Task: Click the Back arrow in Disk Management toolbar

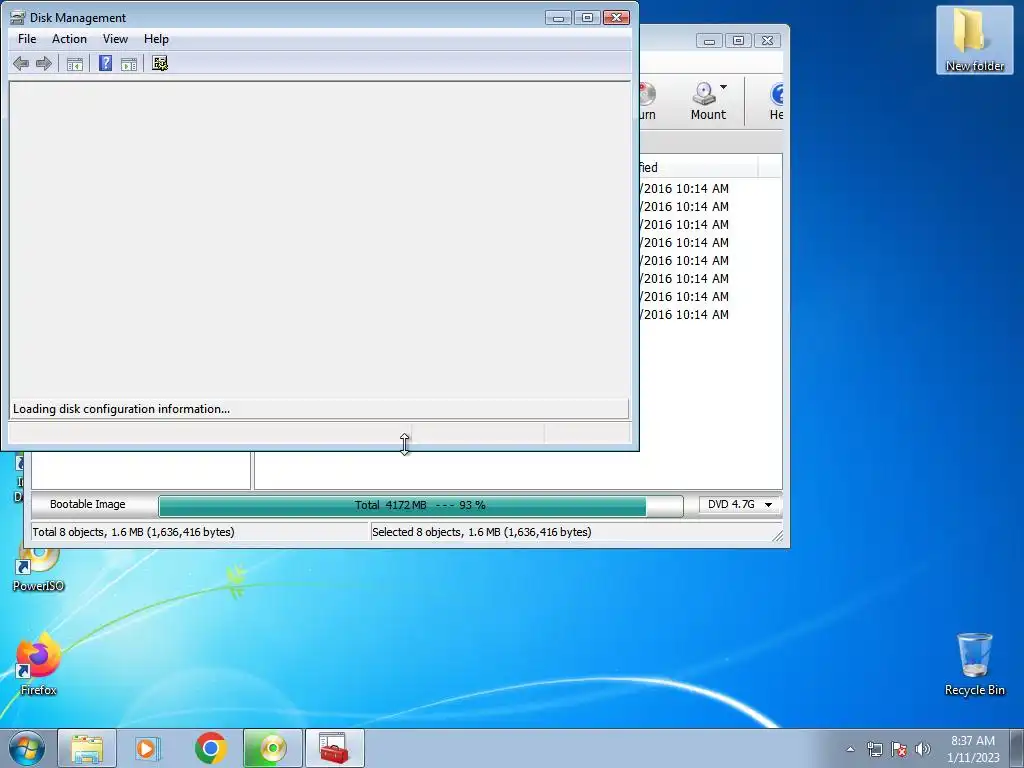Action: coord(21,63)
